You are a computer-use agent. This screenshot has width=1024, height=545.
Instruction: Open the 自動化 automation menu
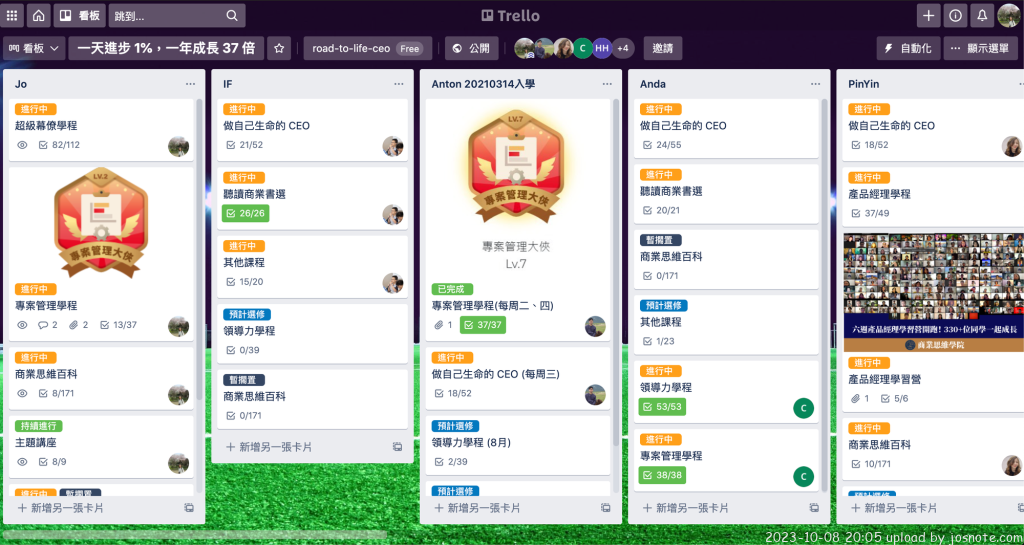(x=908, y=48)
